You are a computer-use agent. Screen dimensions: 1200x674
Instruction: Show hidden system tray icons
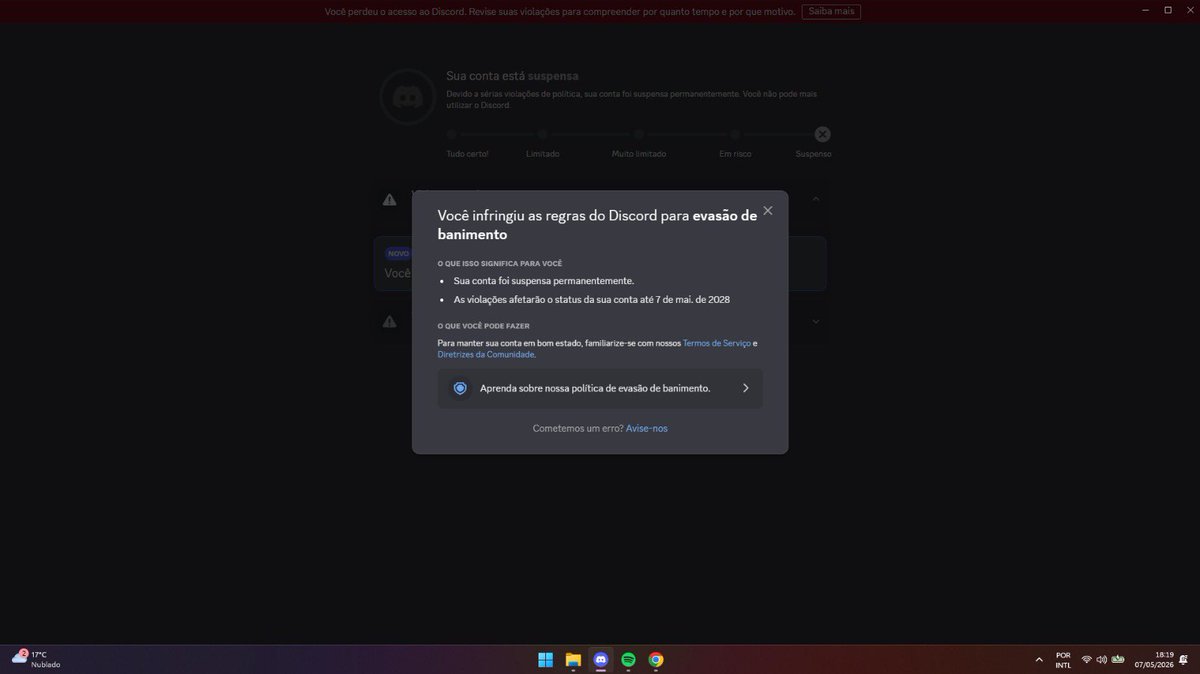[x=1041, y=659]
